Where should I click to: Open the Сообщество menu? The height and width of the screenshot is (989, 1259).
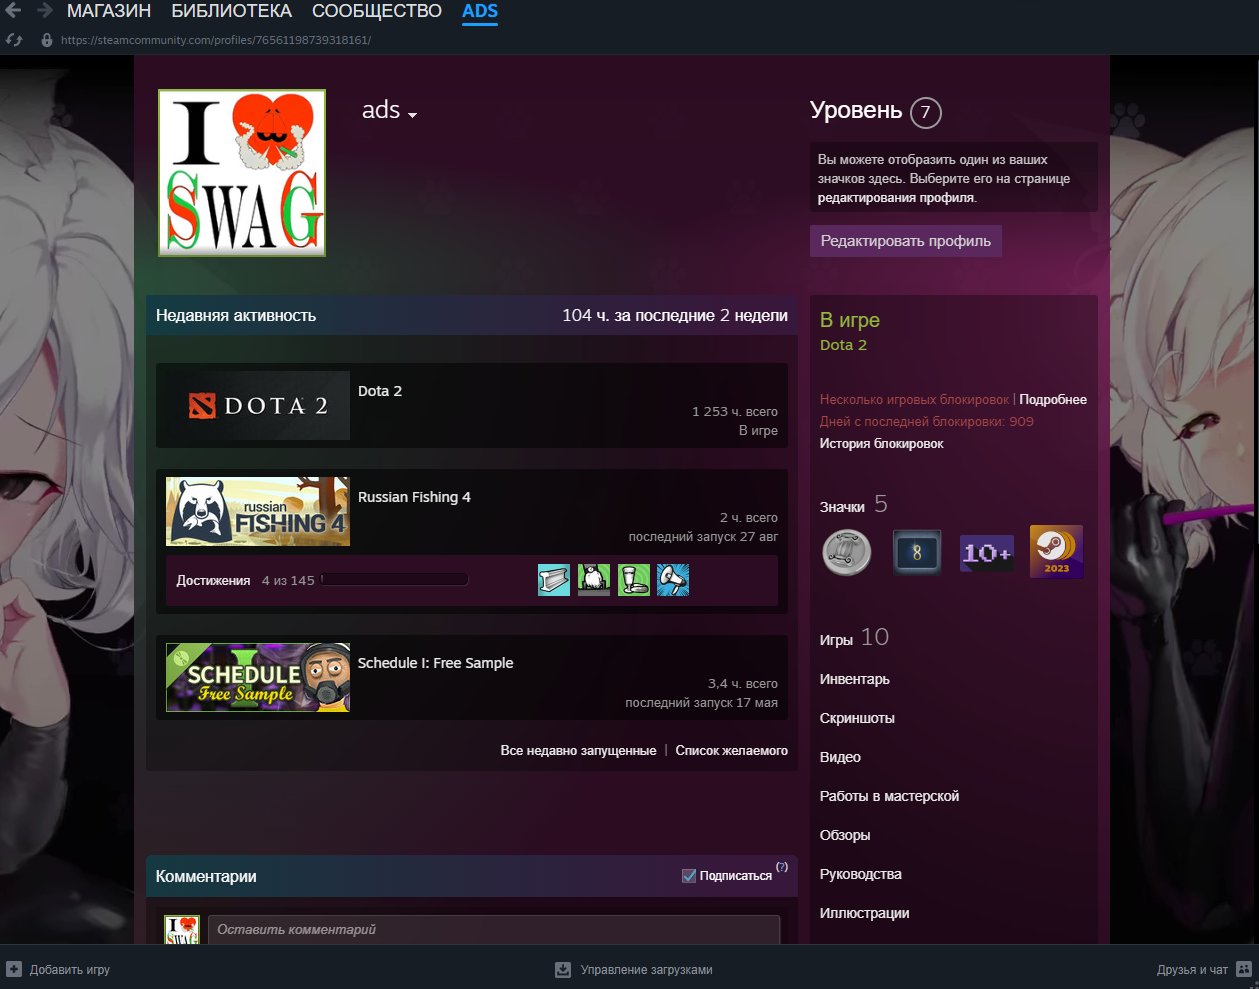point(376,12)
